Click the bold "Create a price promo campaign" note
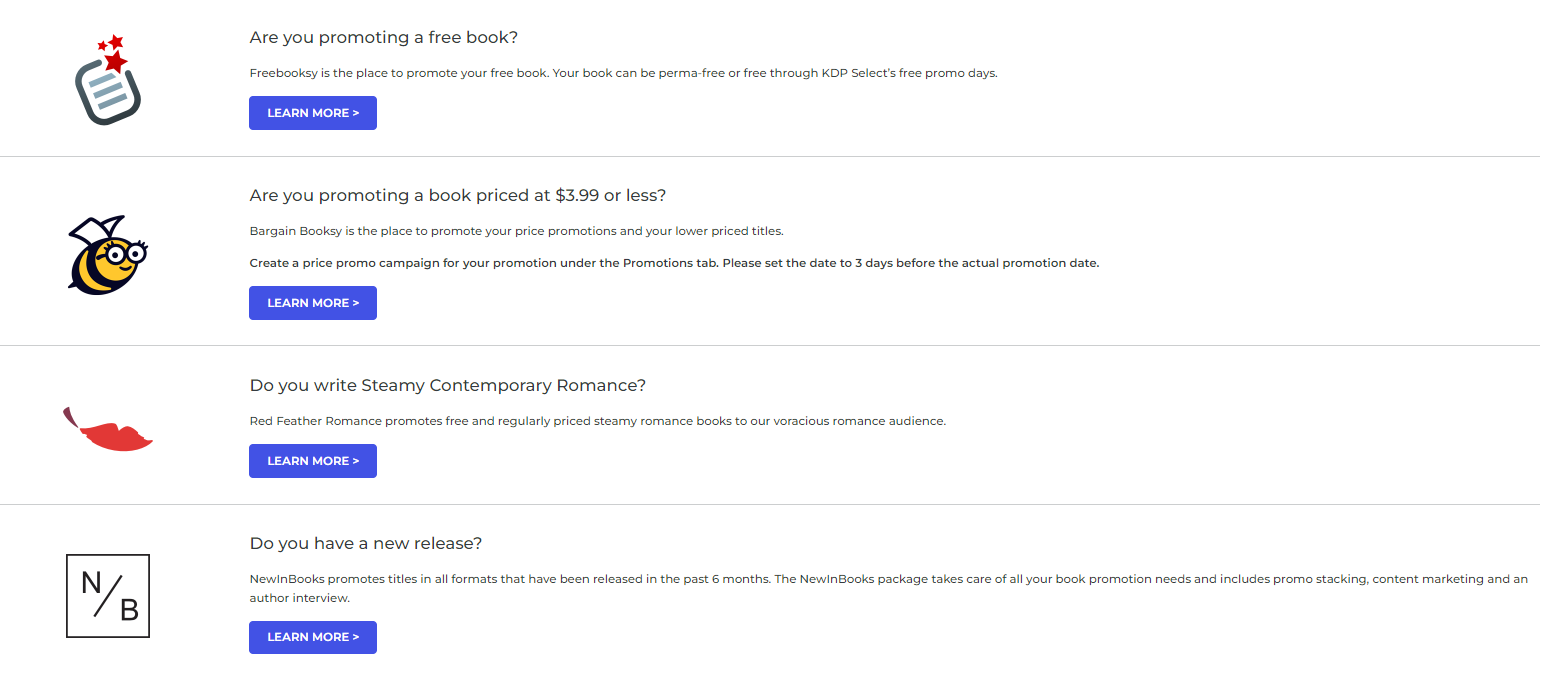The height and width of the screenshot is (682, 1562). (674, 263)
